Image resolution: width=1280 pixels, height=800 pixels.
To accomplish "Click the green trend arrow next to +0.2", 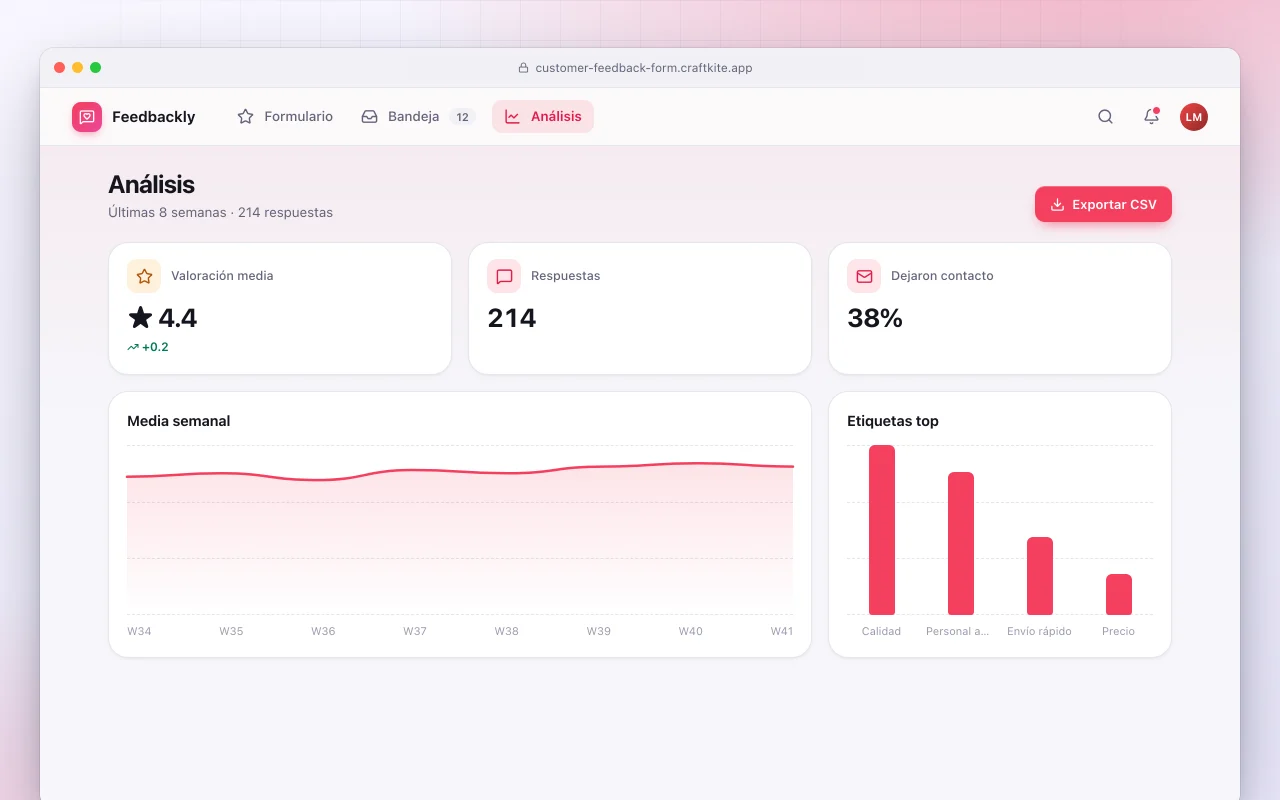I will click(x=133, y=347).
